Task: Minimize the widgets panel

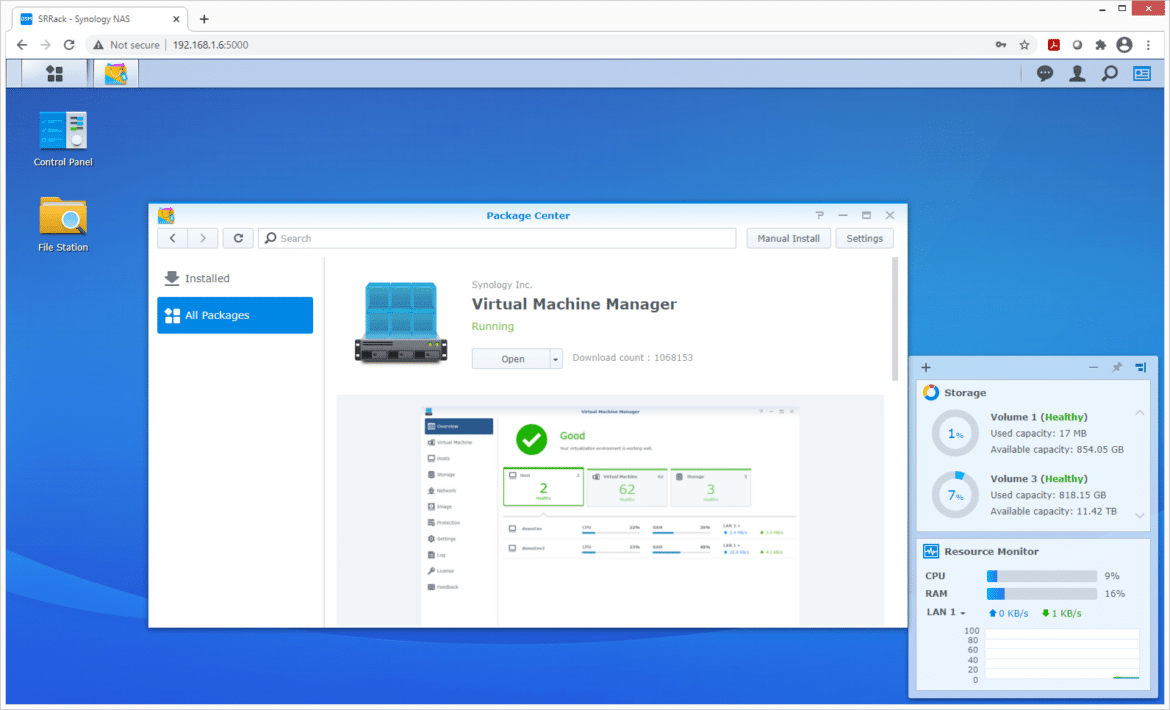Action: click(x=1093, y=367)
